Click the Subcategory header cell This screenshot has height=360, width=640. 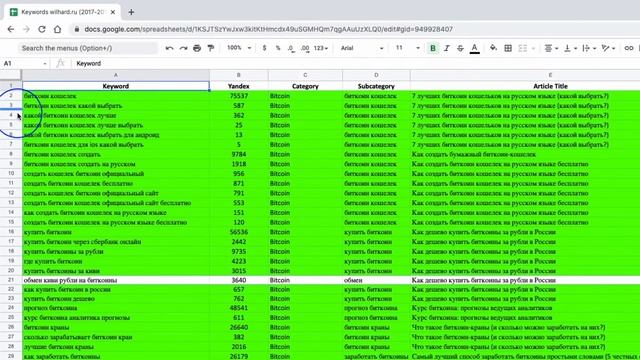(x=376, y=86)
